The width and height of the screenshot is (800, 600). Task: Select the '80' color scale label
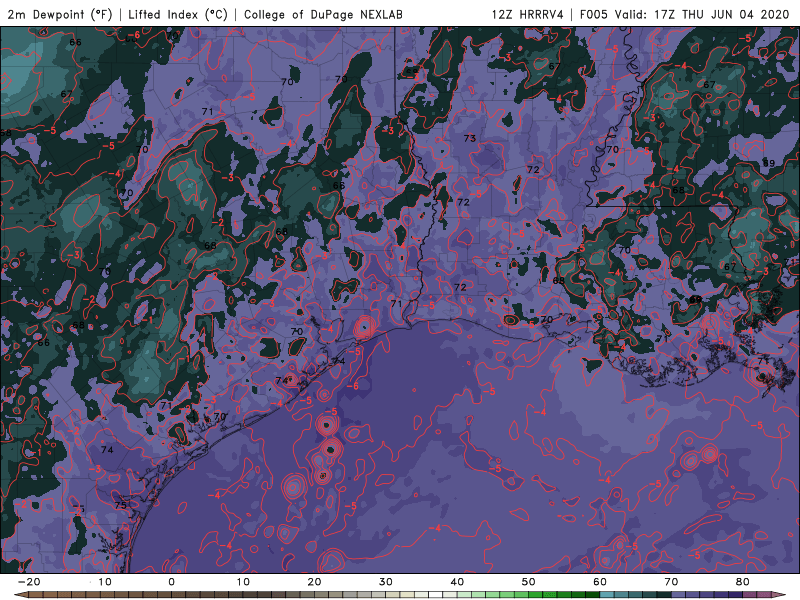(743, 582)
